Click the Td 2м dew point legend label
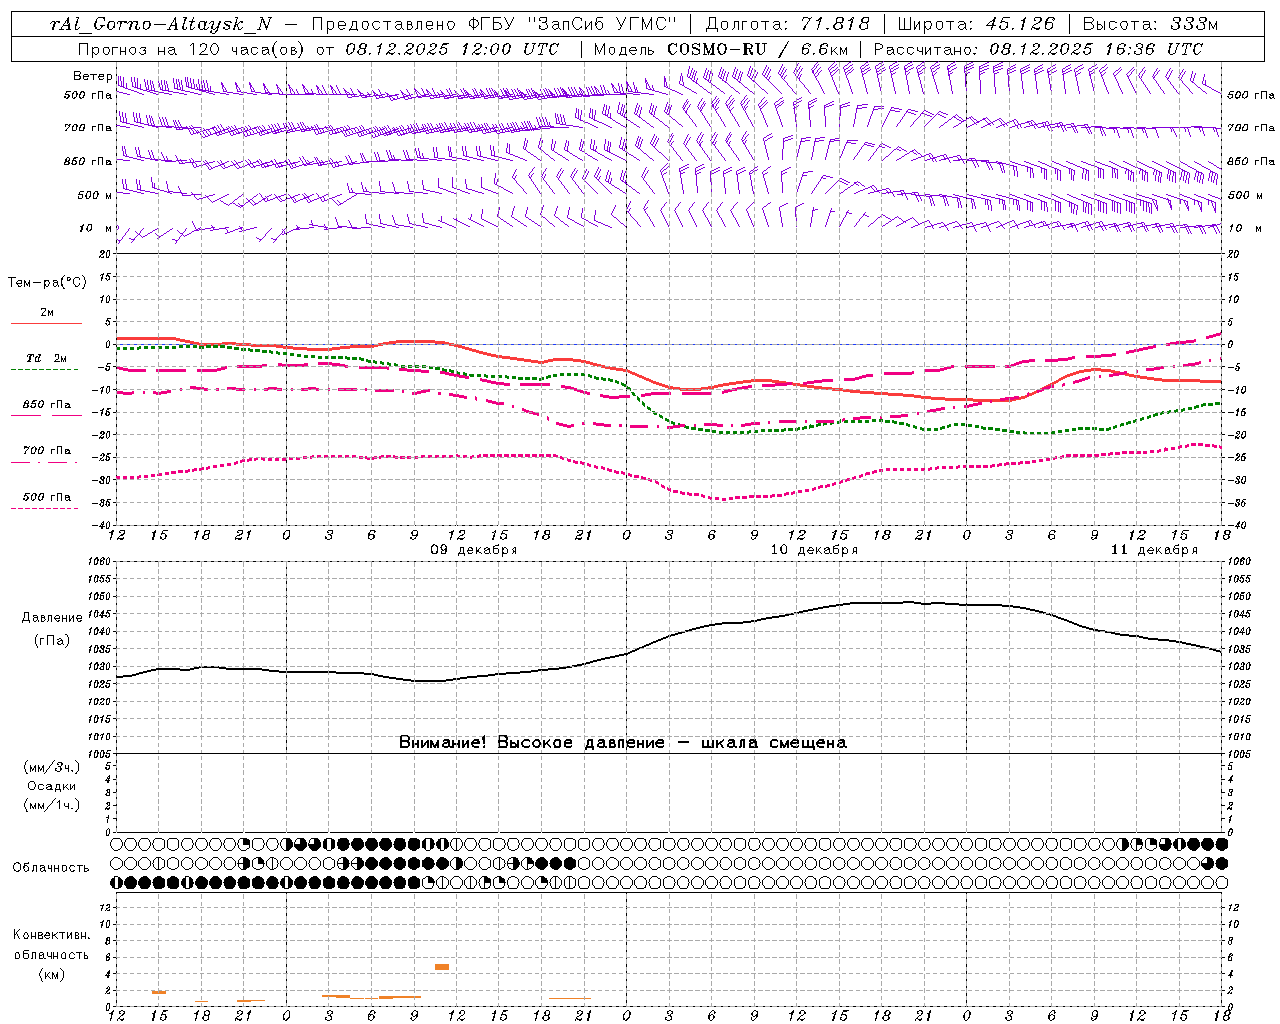The width and height of the screenshot is (1280, 1024). pyautogui.click(x=47, y=358)
